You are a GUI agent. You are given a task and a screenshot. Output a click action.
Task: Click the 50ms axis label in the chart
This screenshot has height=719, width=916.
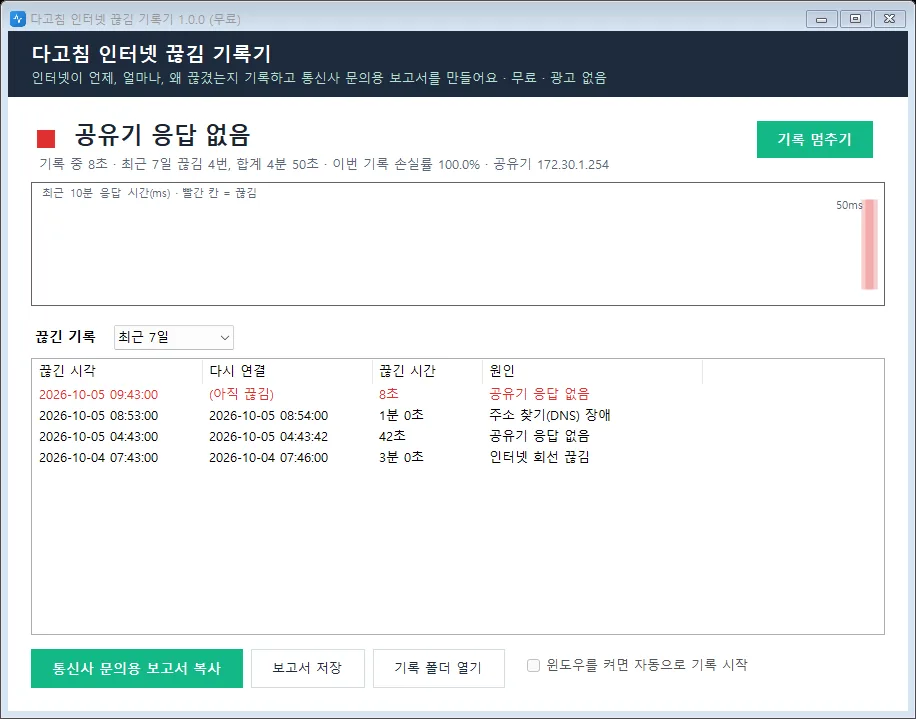click(849, 205)
